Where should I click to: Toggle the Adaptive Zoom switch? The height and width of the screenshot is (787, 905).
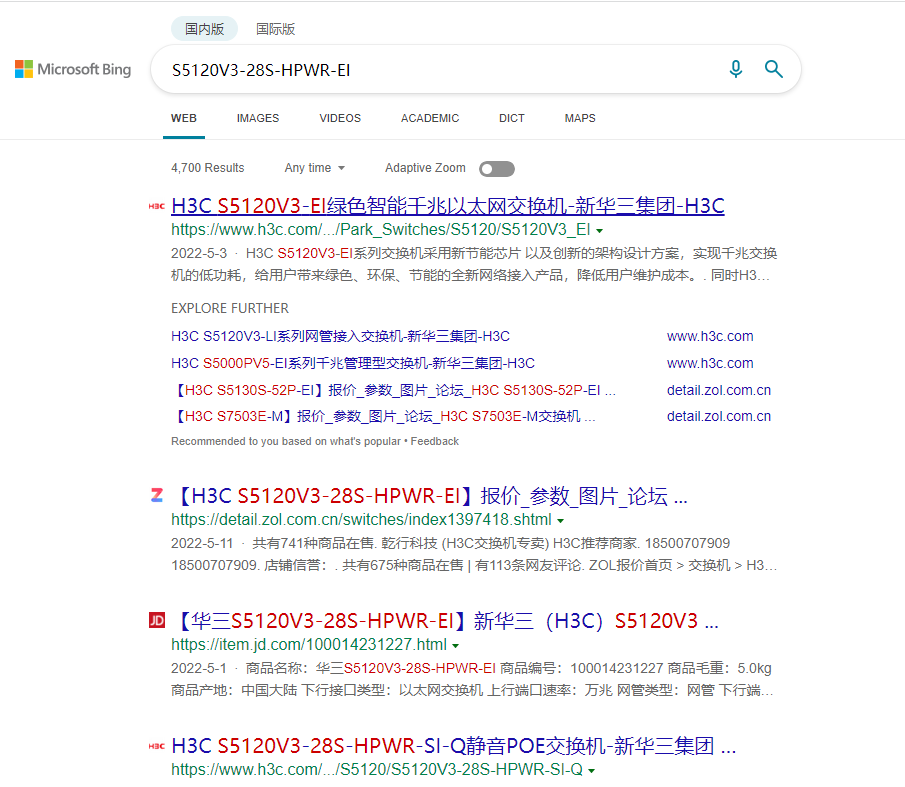pyautogui.click(x=496, y=168)
